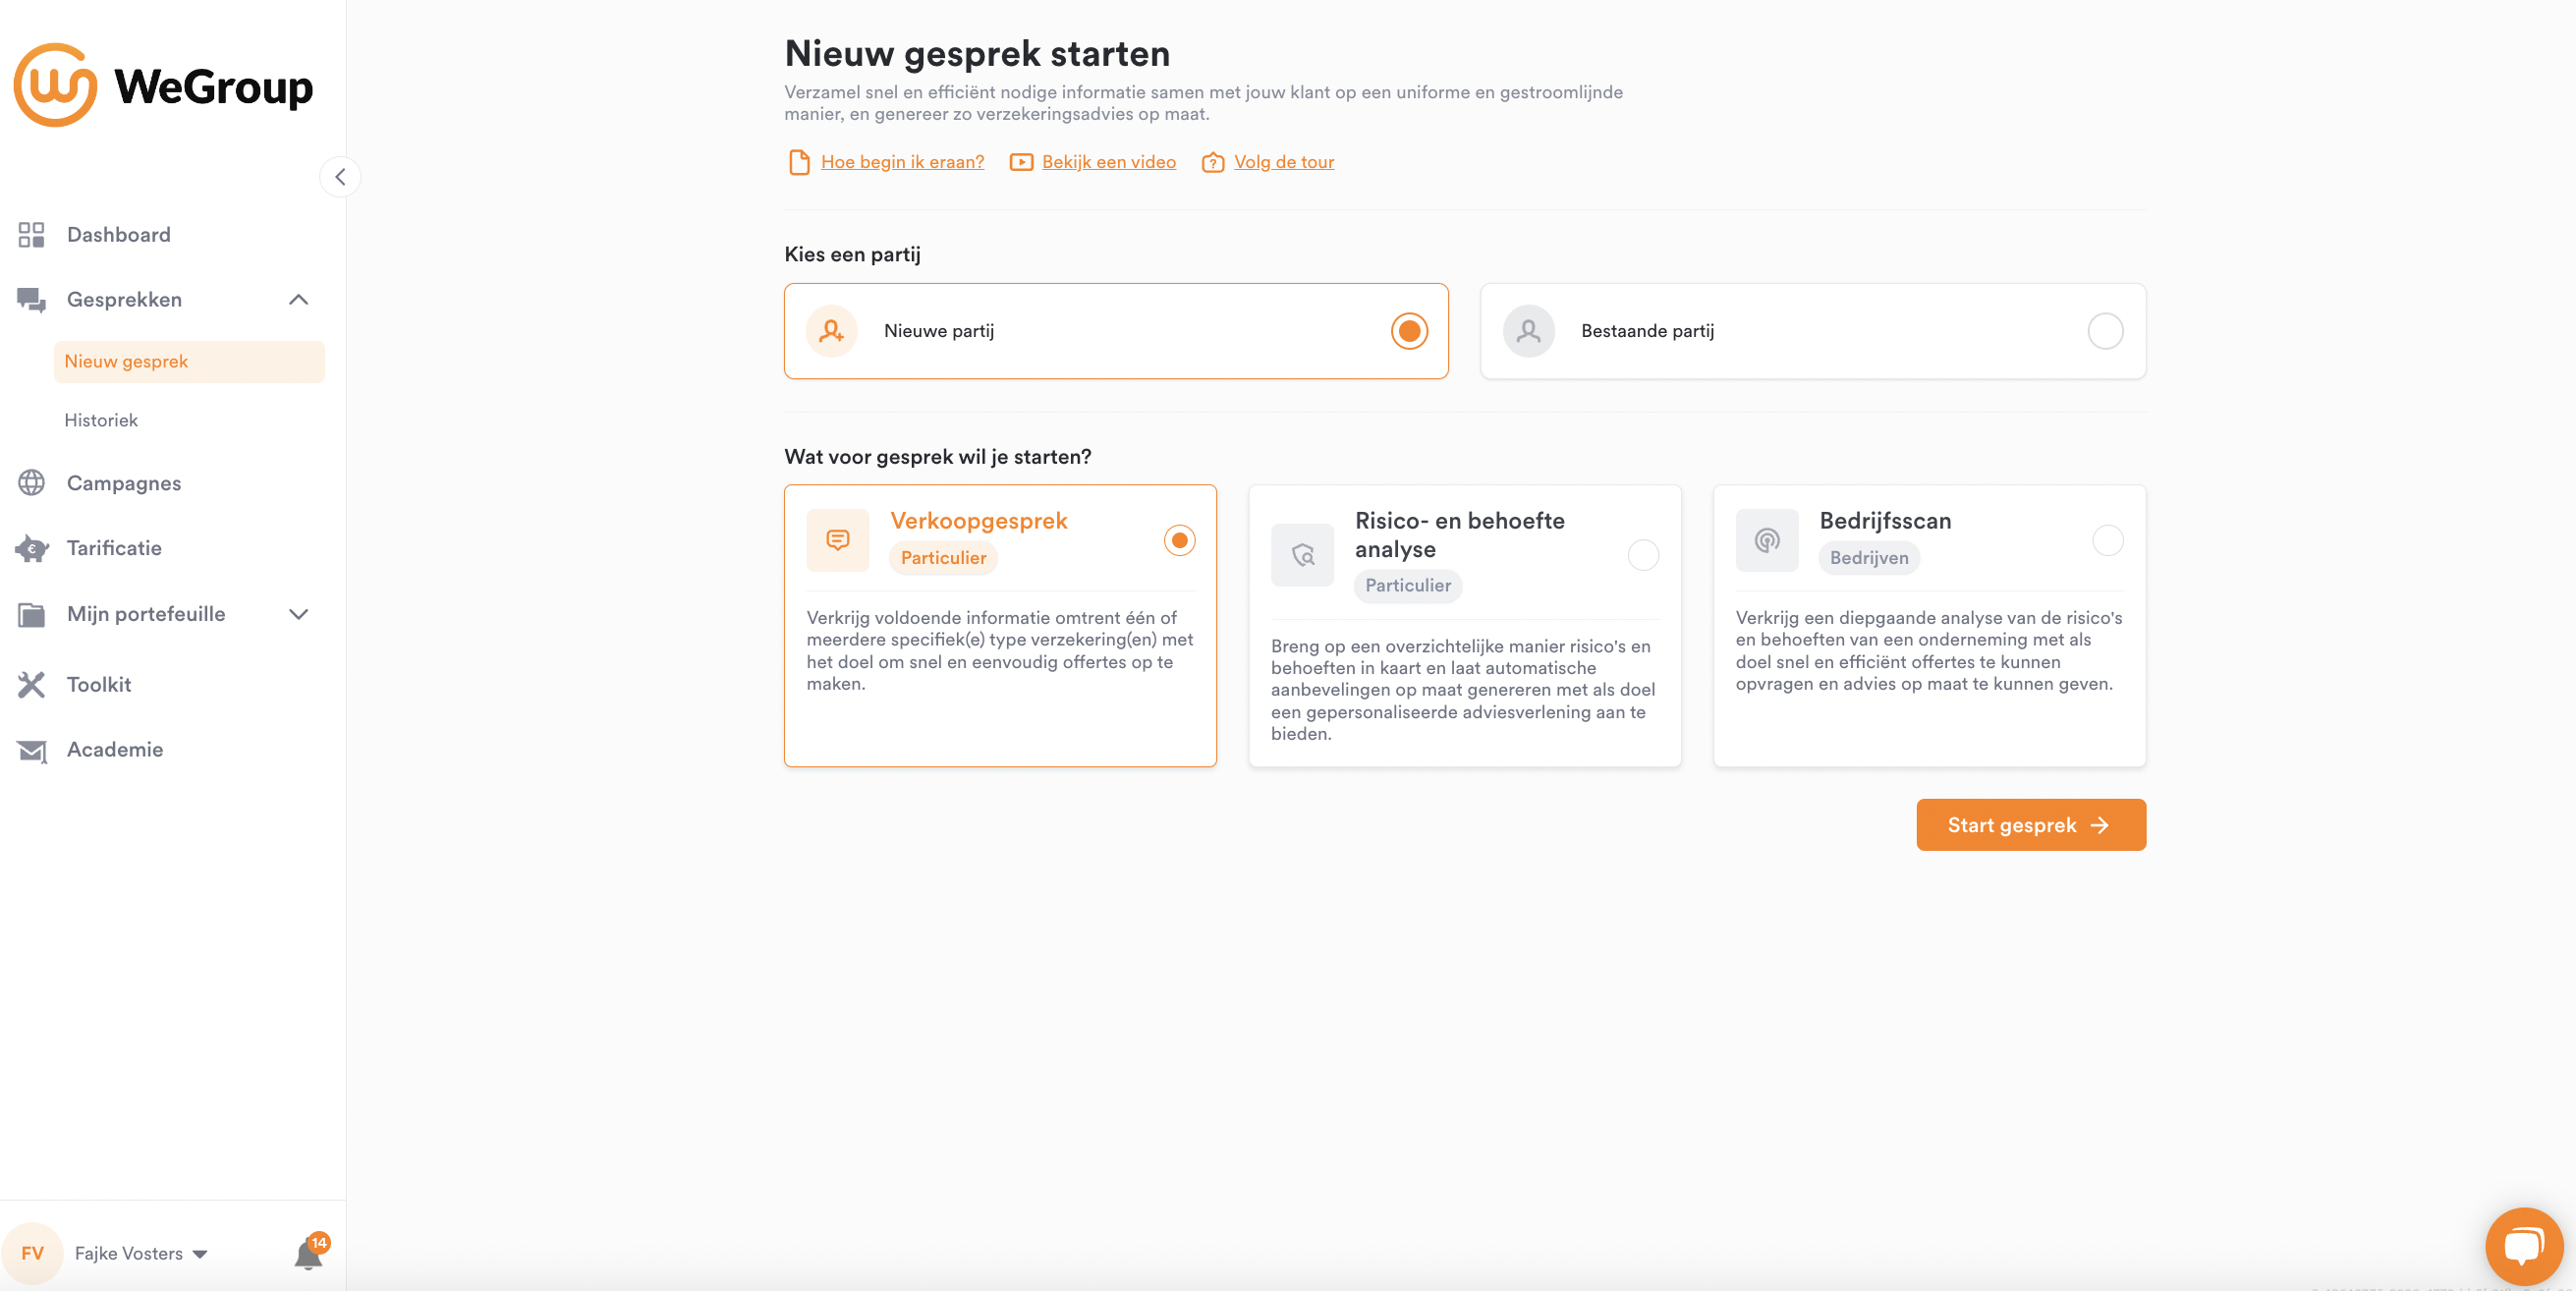
Task: Select Risico- en behoefte analyse radio
Action: pyautogui.click(x=1643, y=555)
